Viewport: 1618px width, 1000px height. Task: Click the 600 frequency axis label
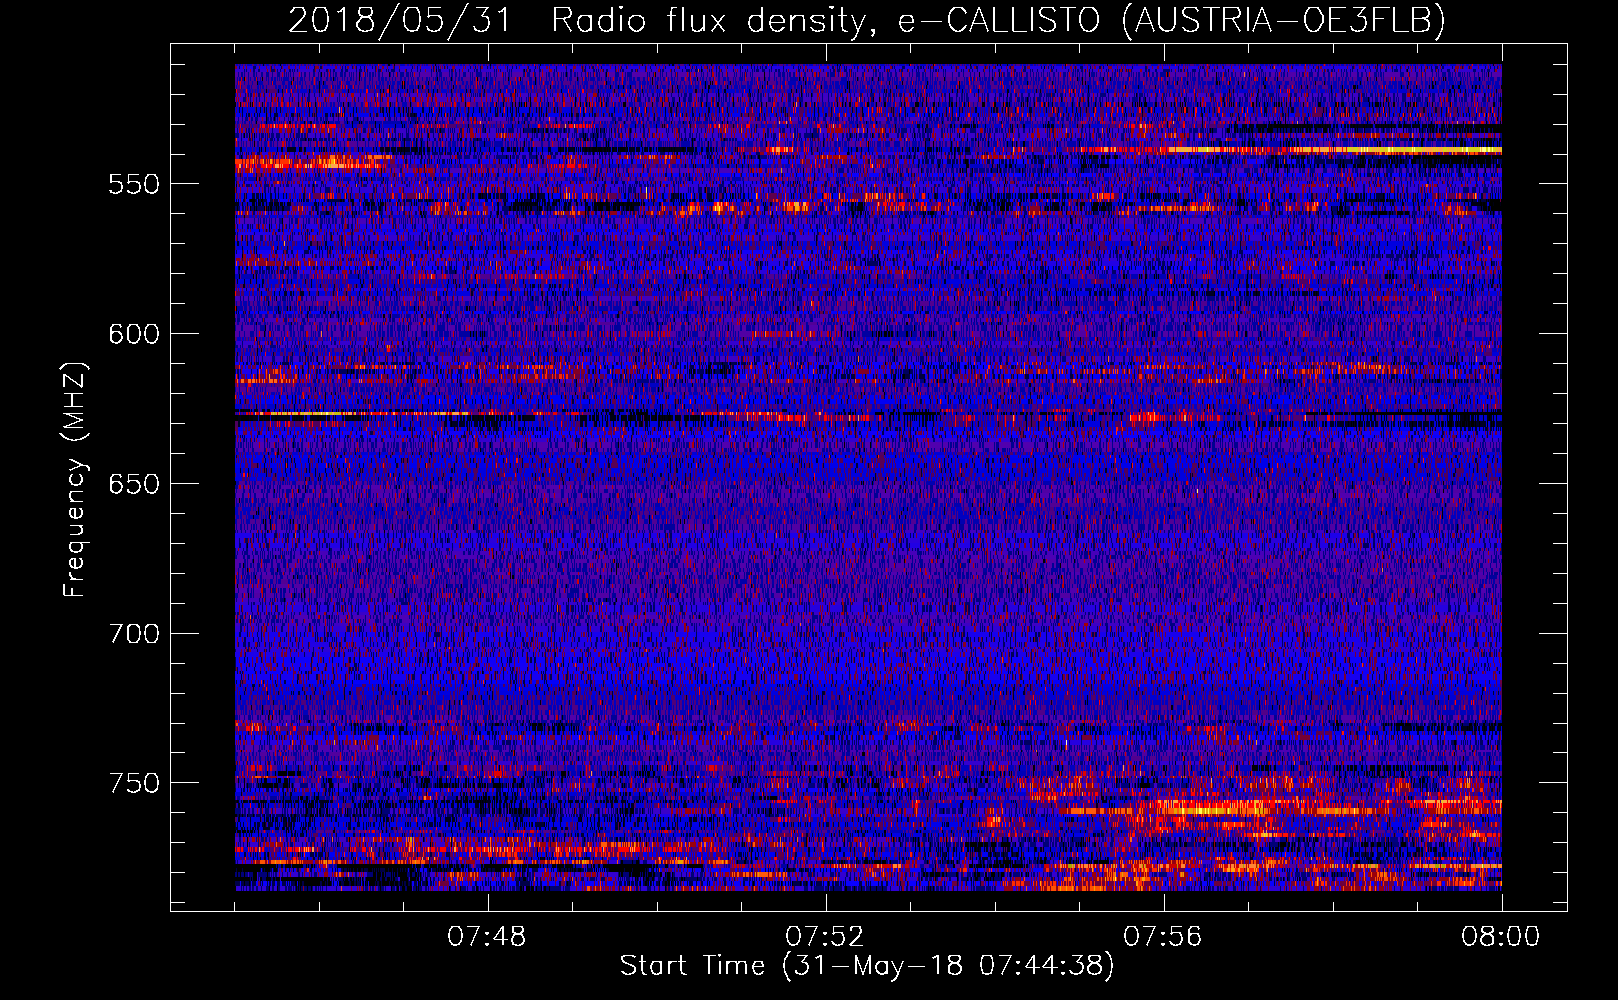(x=134, y=335)
